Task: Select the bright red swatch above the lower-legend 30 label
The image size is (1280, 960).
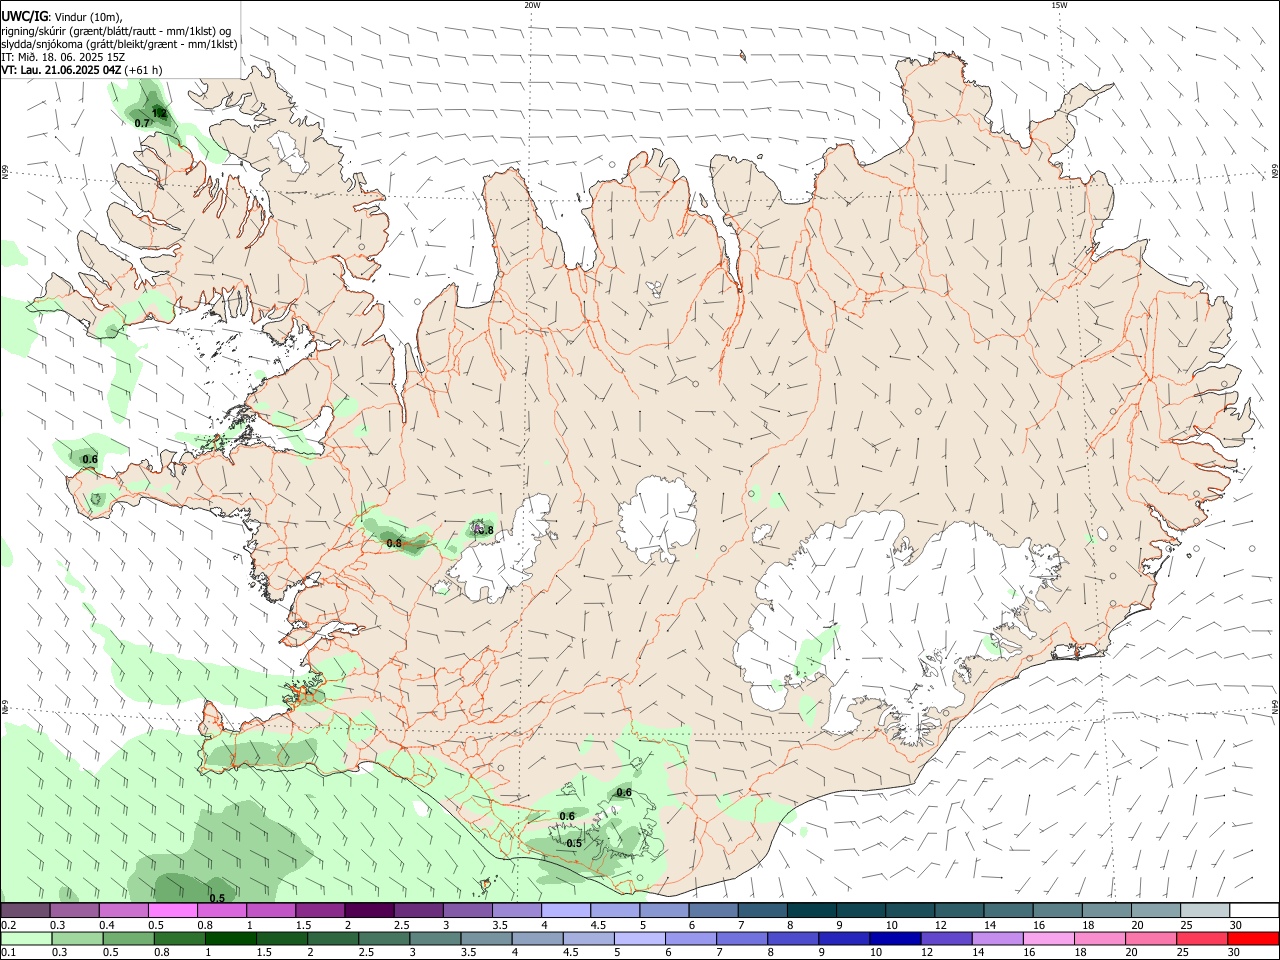Action: tap(1253, 938)
